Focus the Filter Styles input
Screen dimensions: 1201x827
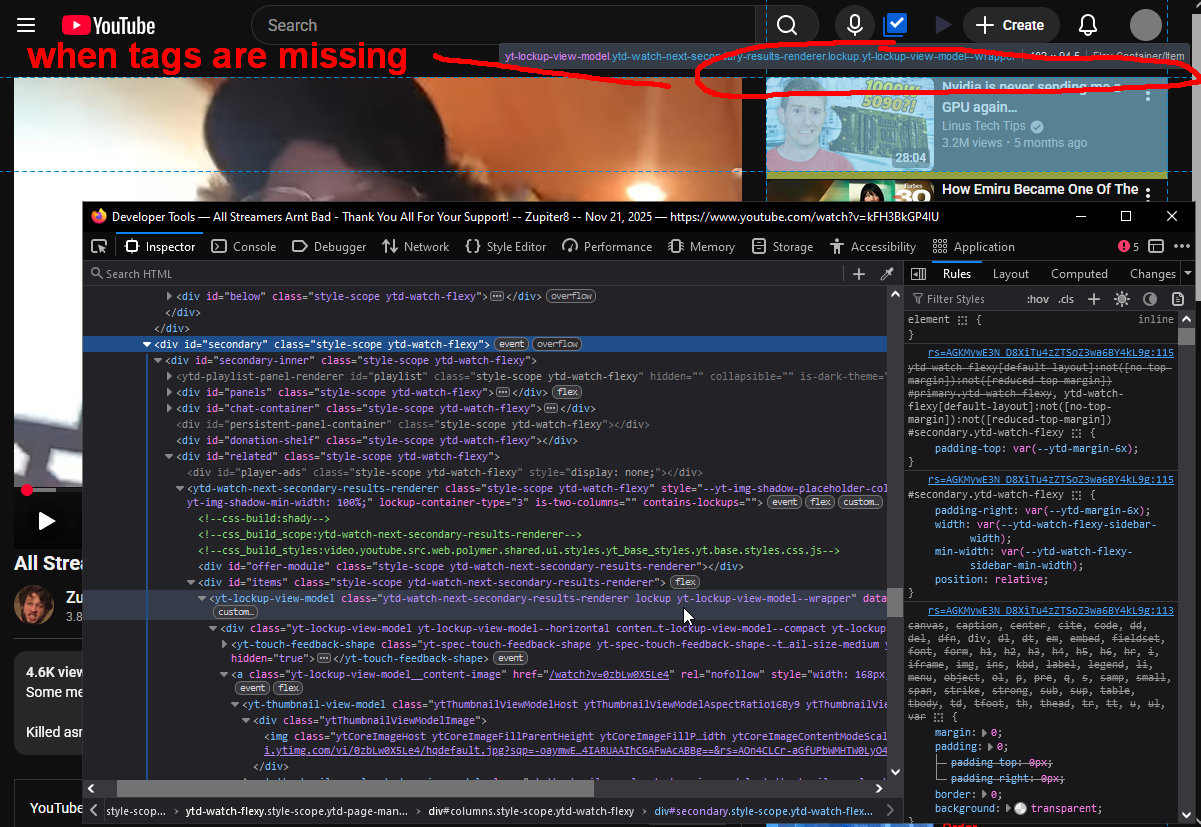(x=965, y=298)
